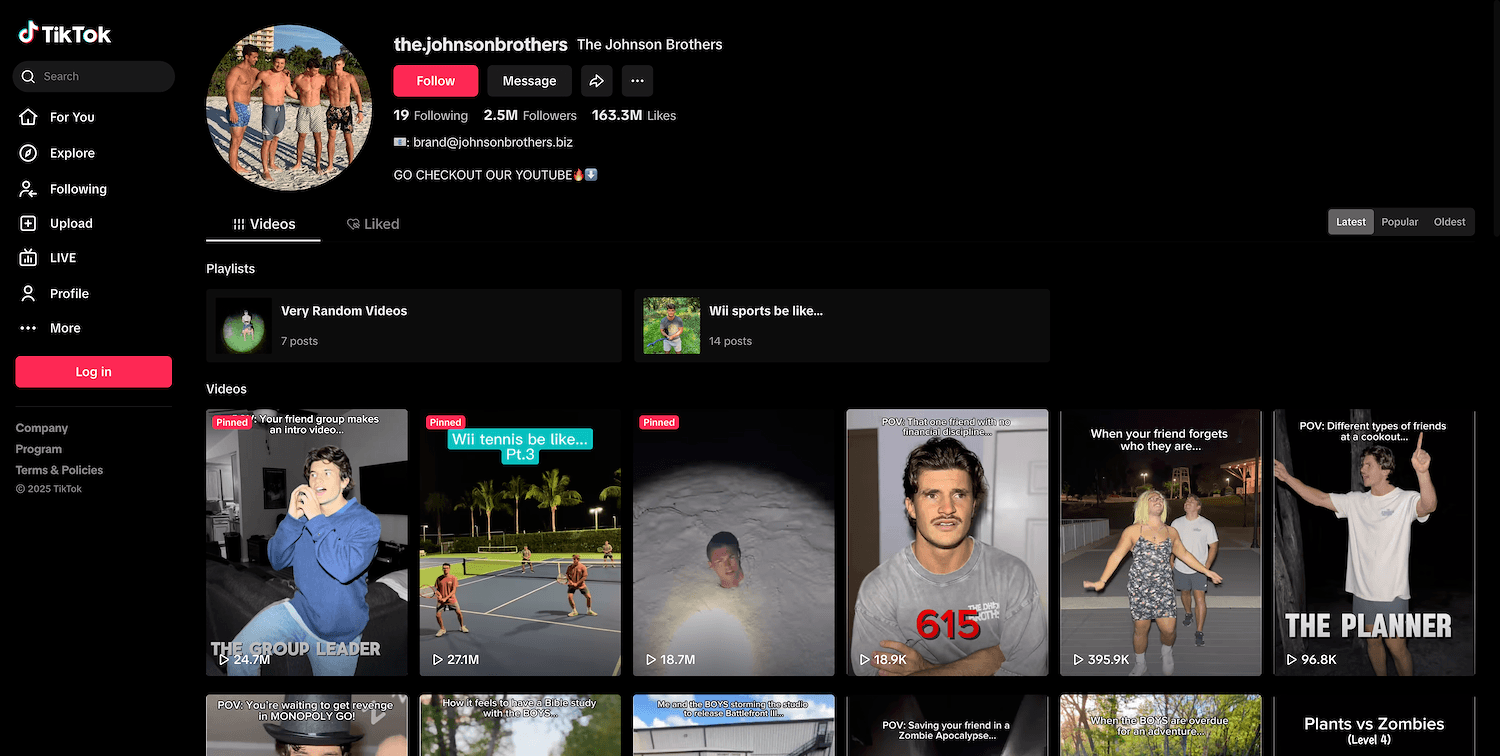This screenshot has height=756, width=1500.
Task: Expand the Company footer section
Action: pyautogui.click(x=42, y=428)
